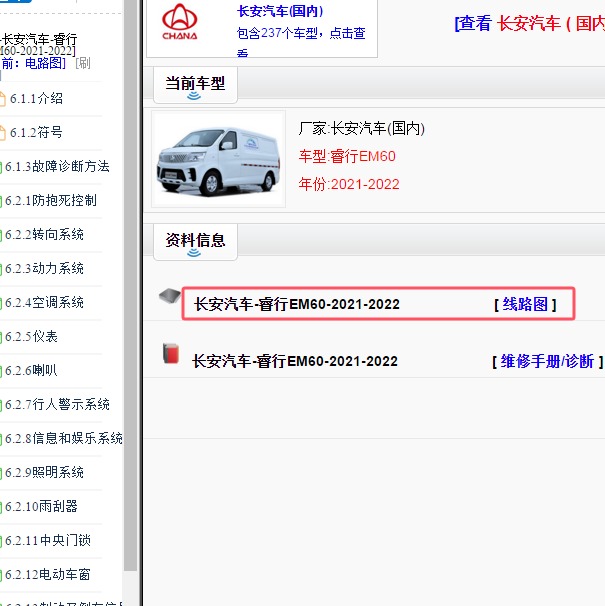Open 6.1.3故障诊断方法 section

pos(57,167)
